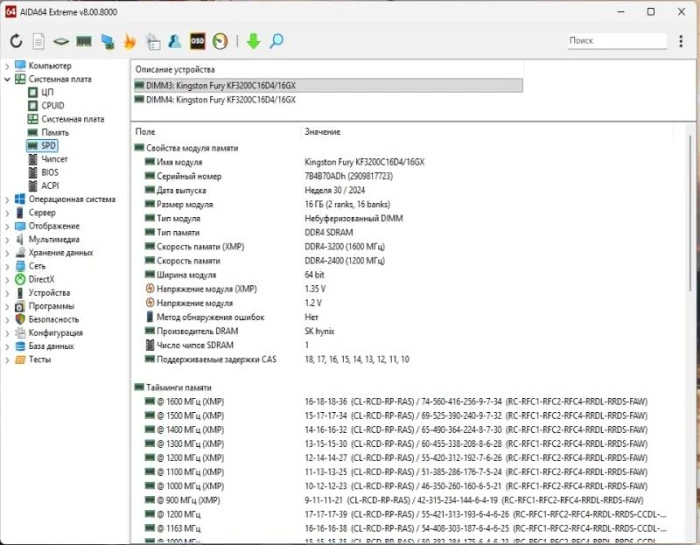Click the green download arrow icon
700x545 pixels.
[254, 41]
